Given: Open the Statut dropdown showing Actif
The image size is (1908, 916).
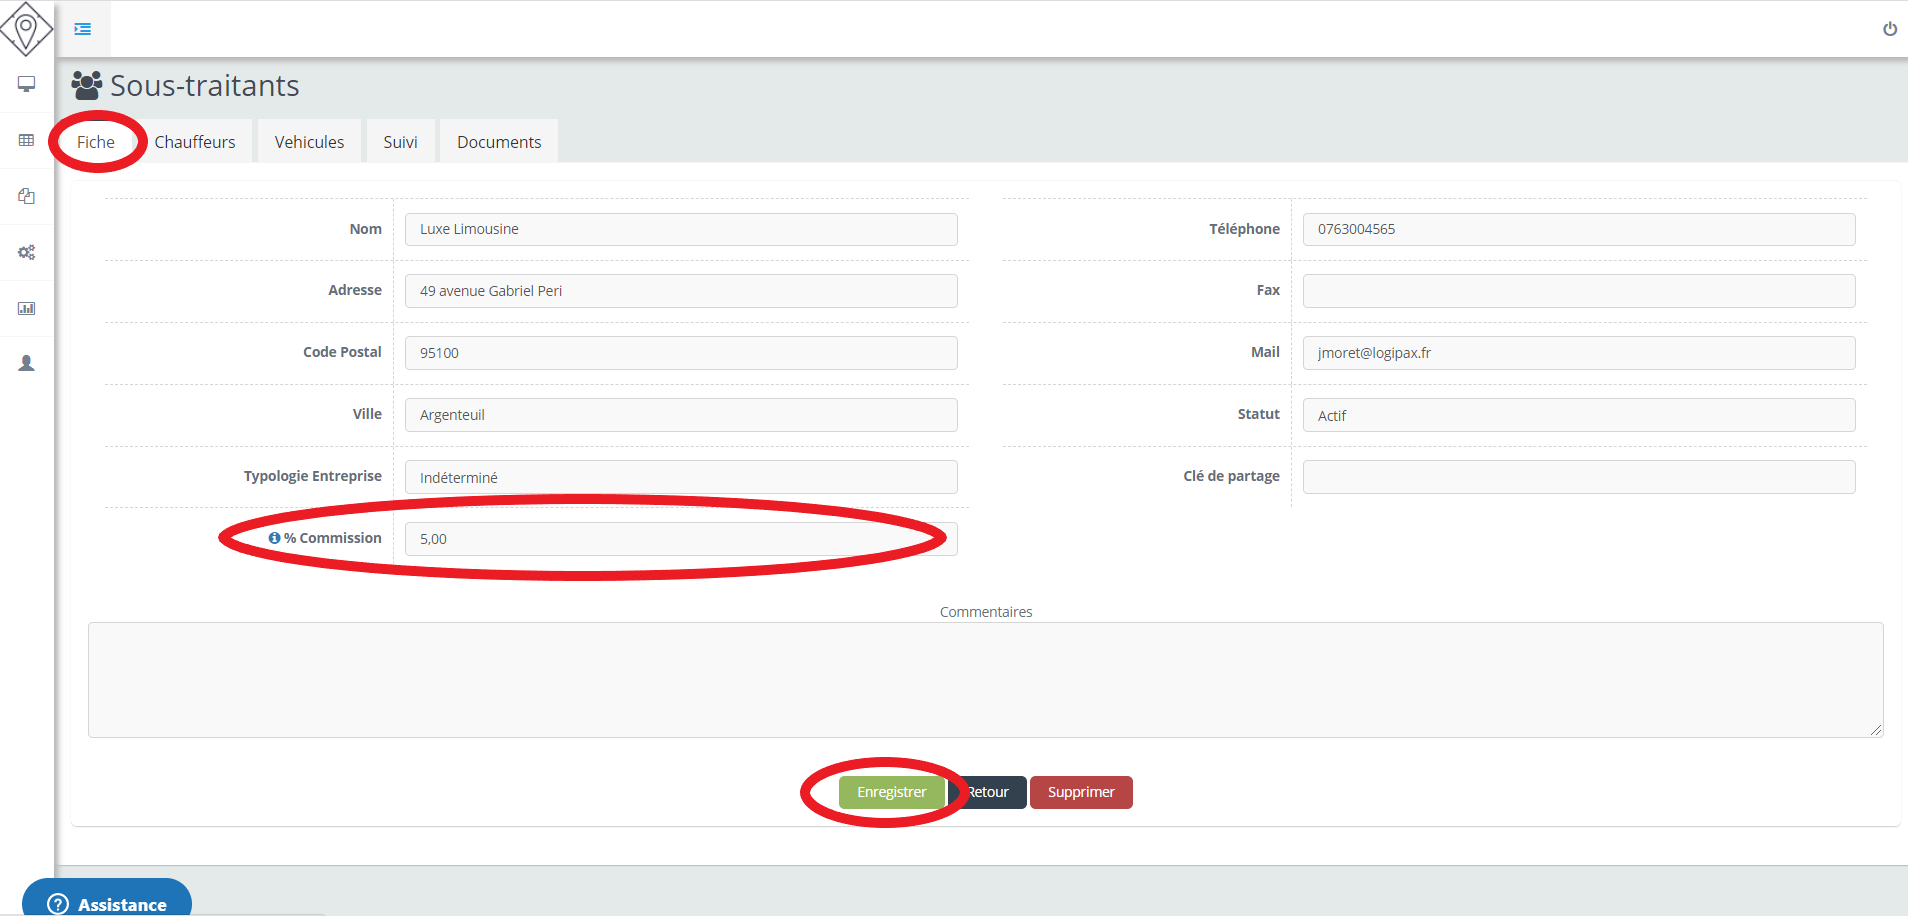Looking at the screenshot, I should (1578, 415).
